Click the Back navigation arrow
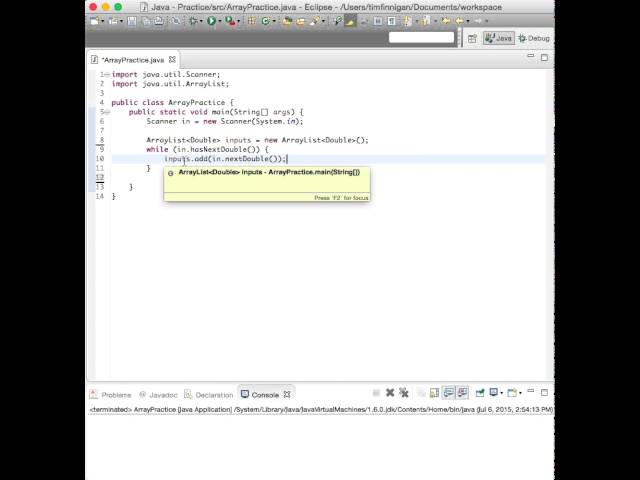Screen dimensions: 640x480 tap(459, 21)
